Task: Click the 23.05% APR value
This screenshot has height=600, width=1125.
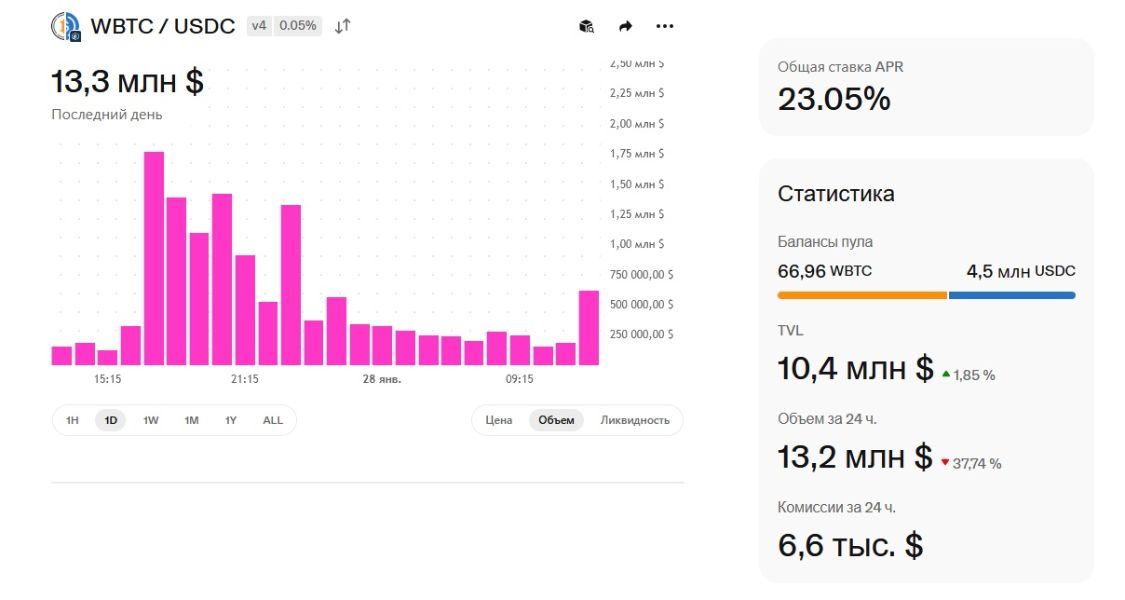Action: pyautogui.click(x=832, y=99)
